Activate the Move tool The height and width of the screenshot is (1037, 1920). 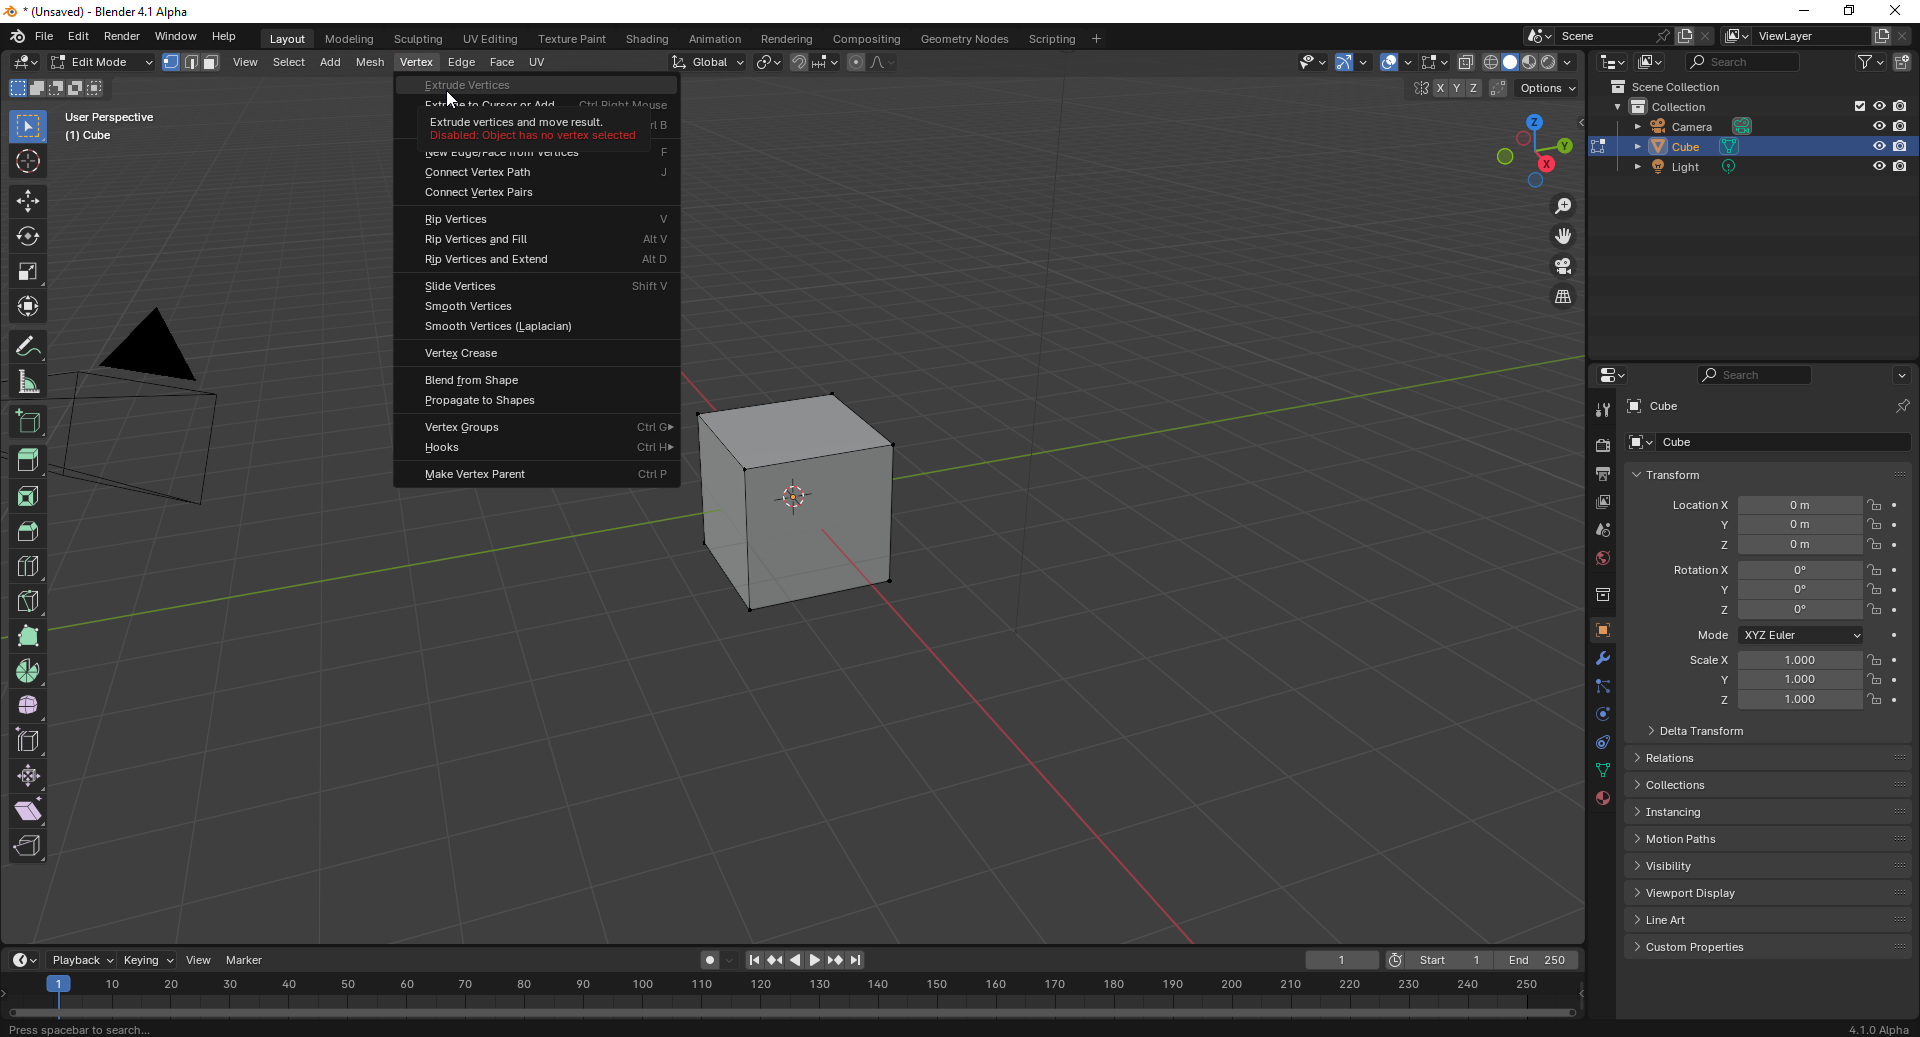click(28, 201)
